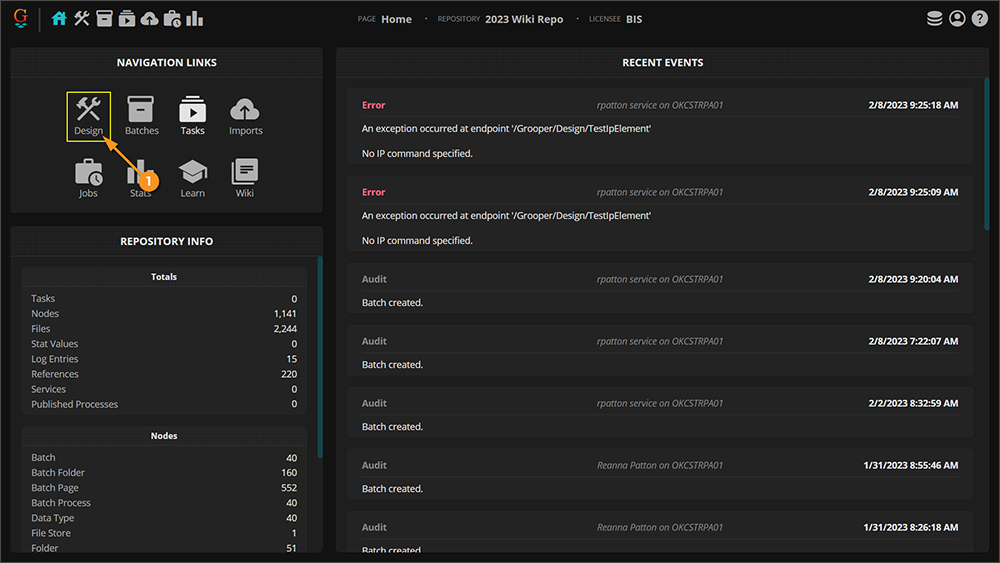The height and width of the screenshot is (563, 1000).
Task: Click the Grooper logo in the top-left
Action: (x=20, y=18)
